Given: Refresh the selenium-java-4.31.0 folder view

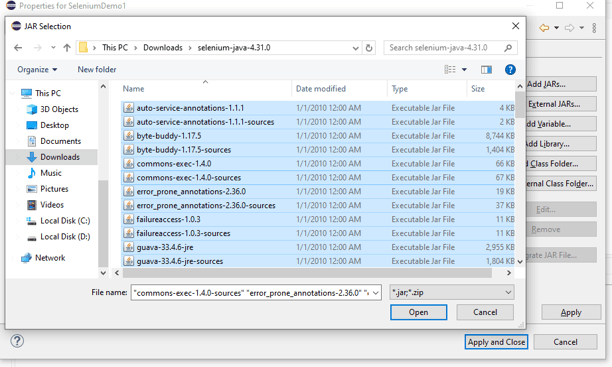Looking at the screenshot, I should [369, 48].
